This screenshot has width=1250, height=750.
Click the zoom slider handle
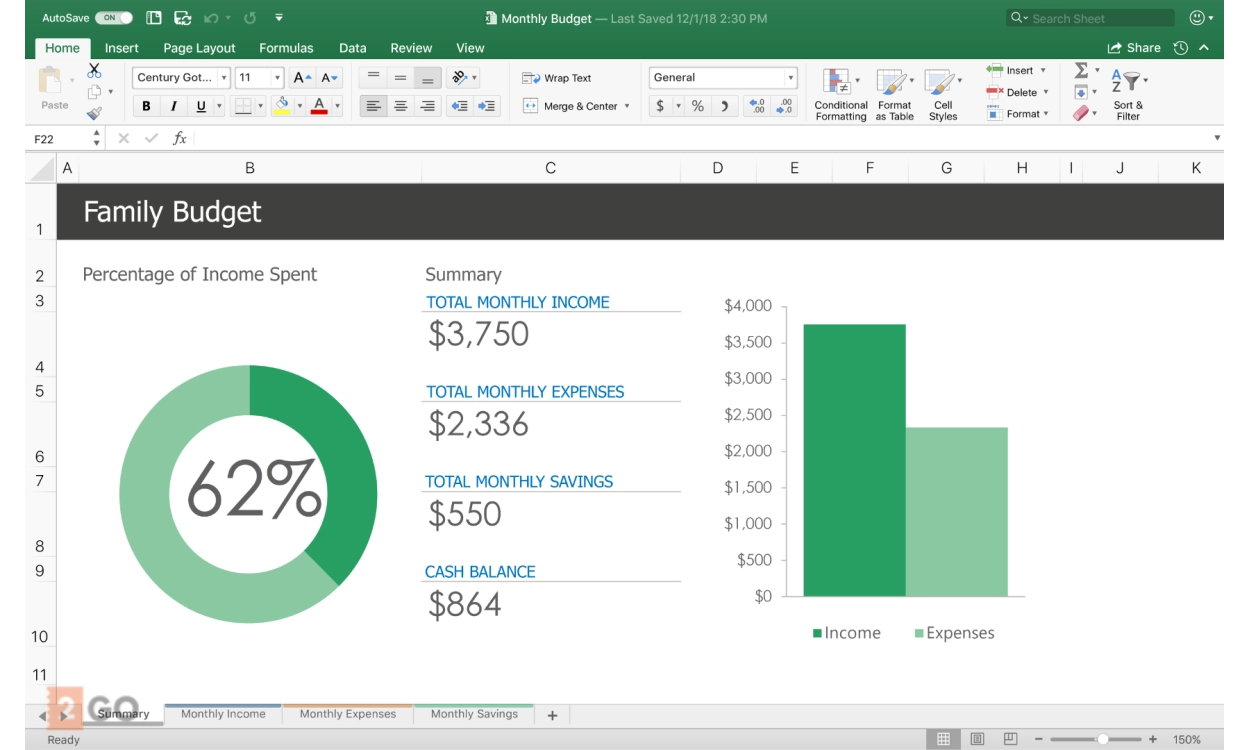[1102, 739]
